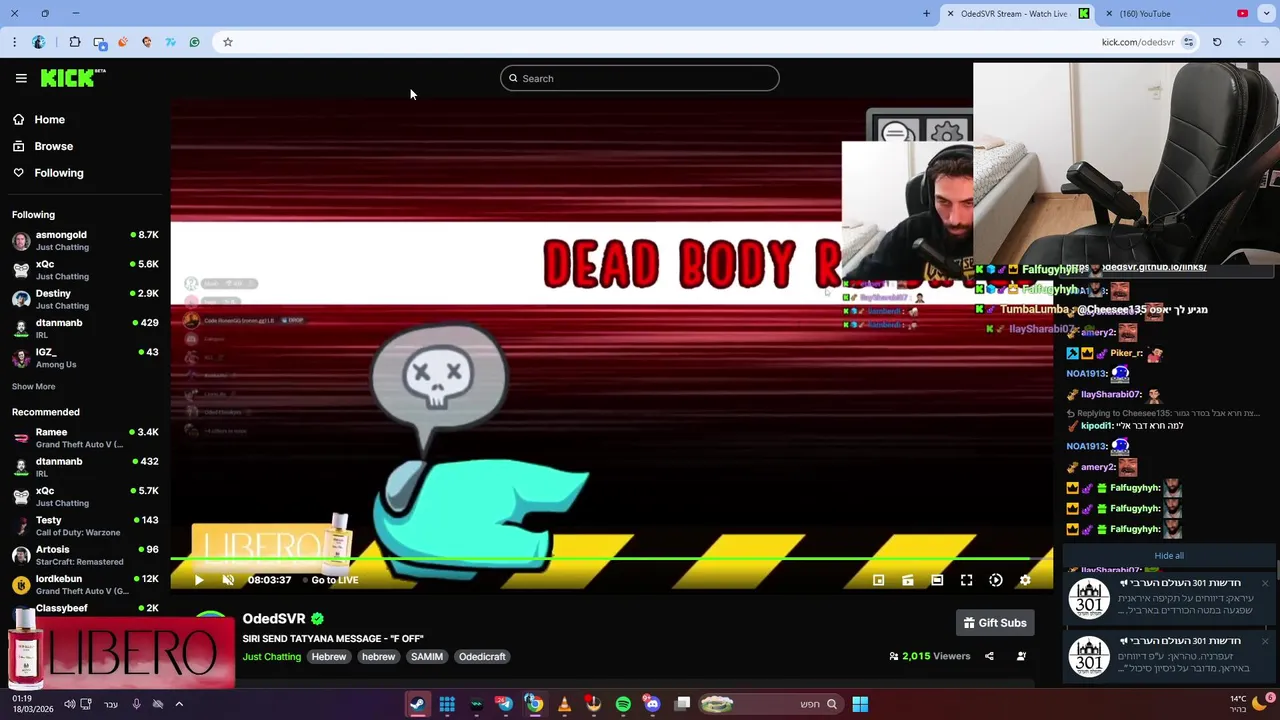Enter fullscreen on the video player
Image resolution: width=1280 pixels, height=720 pixels.
pos(967,580)
